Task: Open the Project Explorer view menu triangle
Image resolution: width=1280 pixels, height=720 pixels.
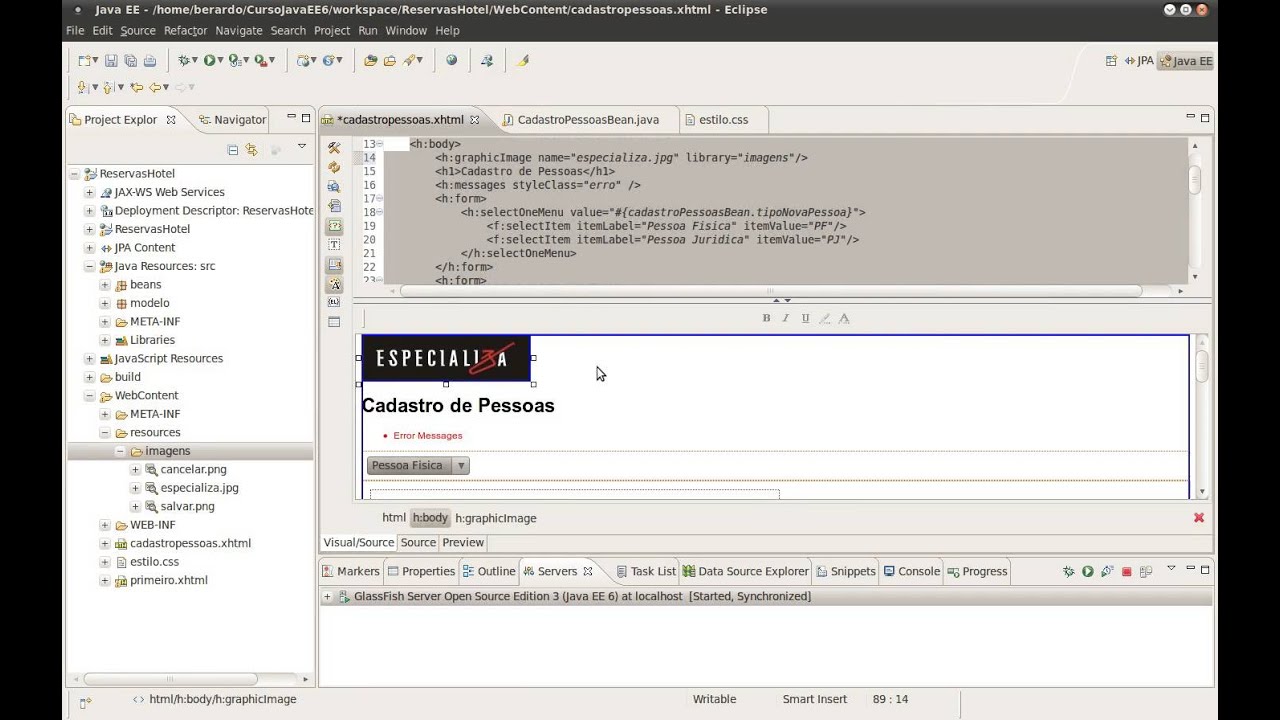Action: coord(302,148)
